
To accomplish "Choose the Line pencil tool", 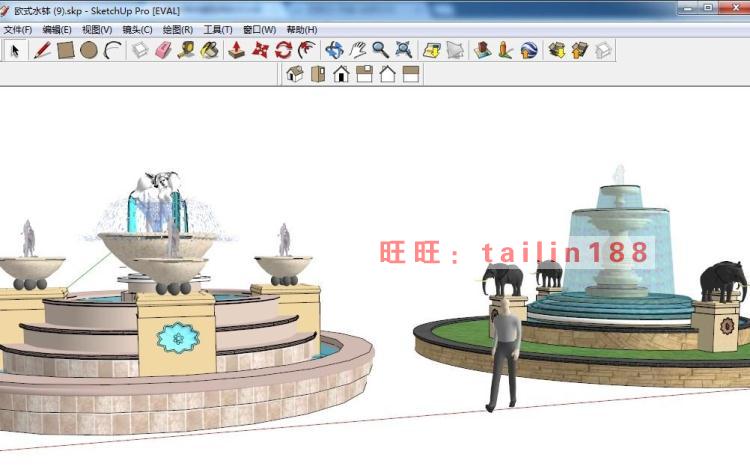I will click(42, 50).
